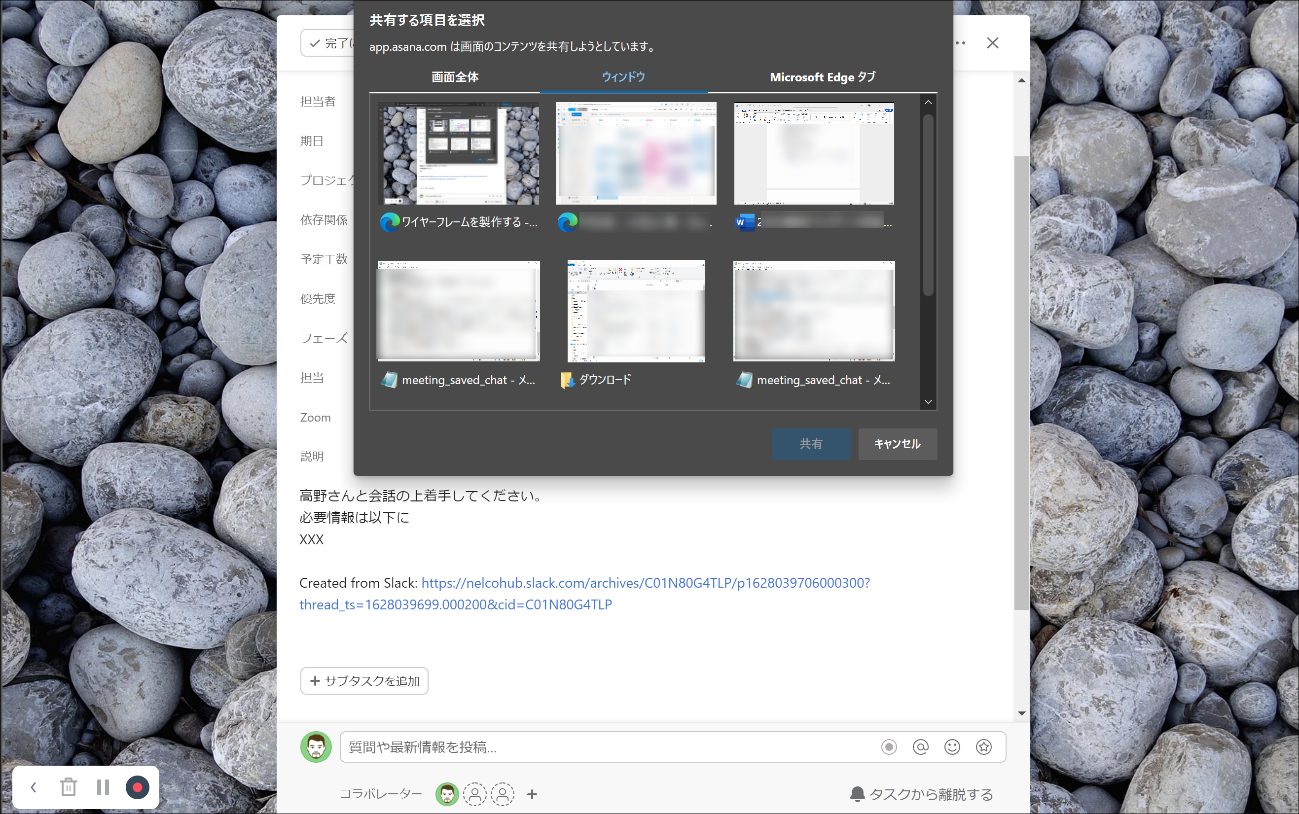The image size is (1299, 814).
Task: Pause the recording using the pause icon
Action: point(103,787)
